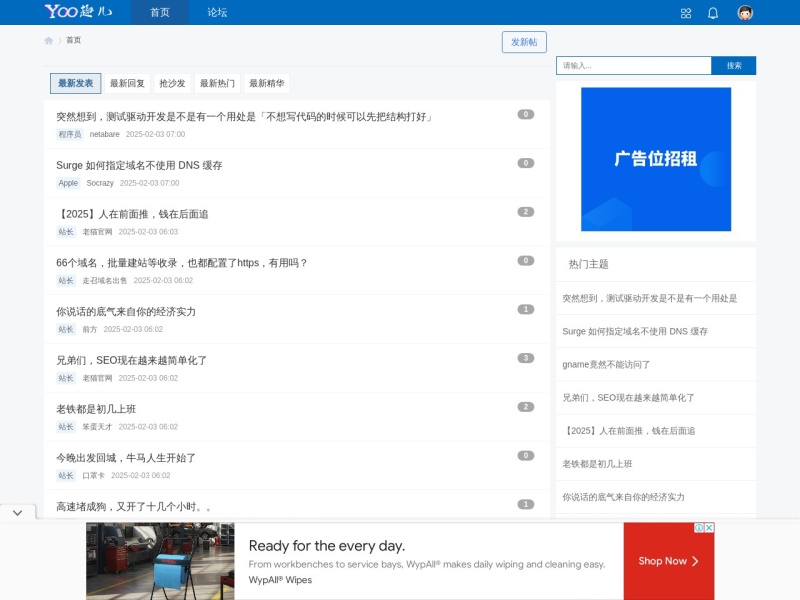
Task: Open post 66个域名，批量建站等收录
Action: (x=182, y=263)
